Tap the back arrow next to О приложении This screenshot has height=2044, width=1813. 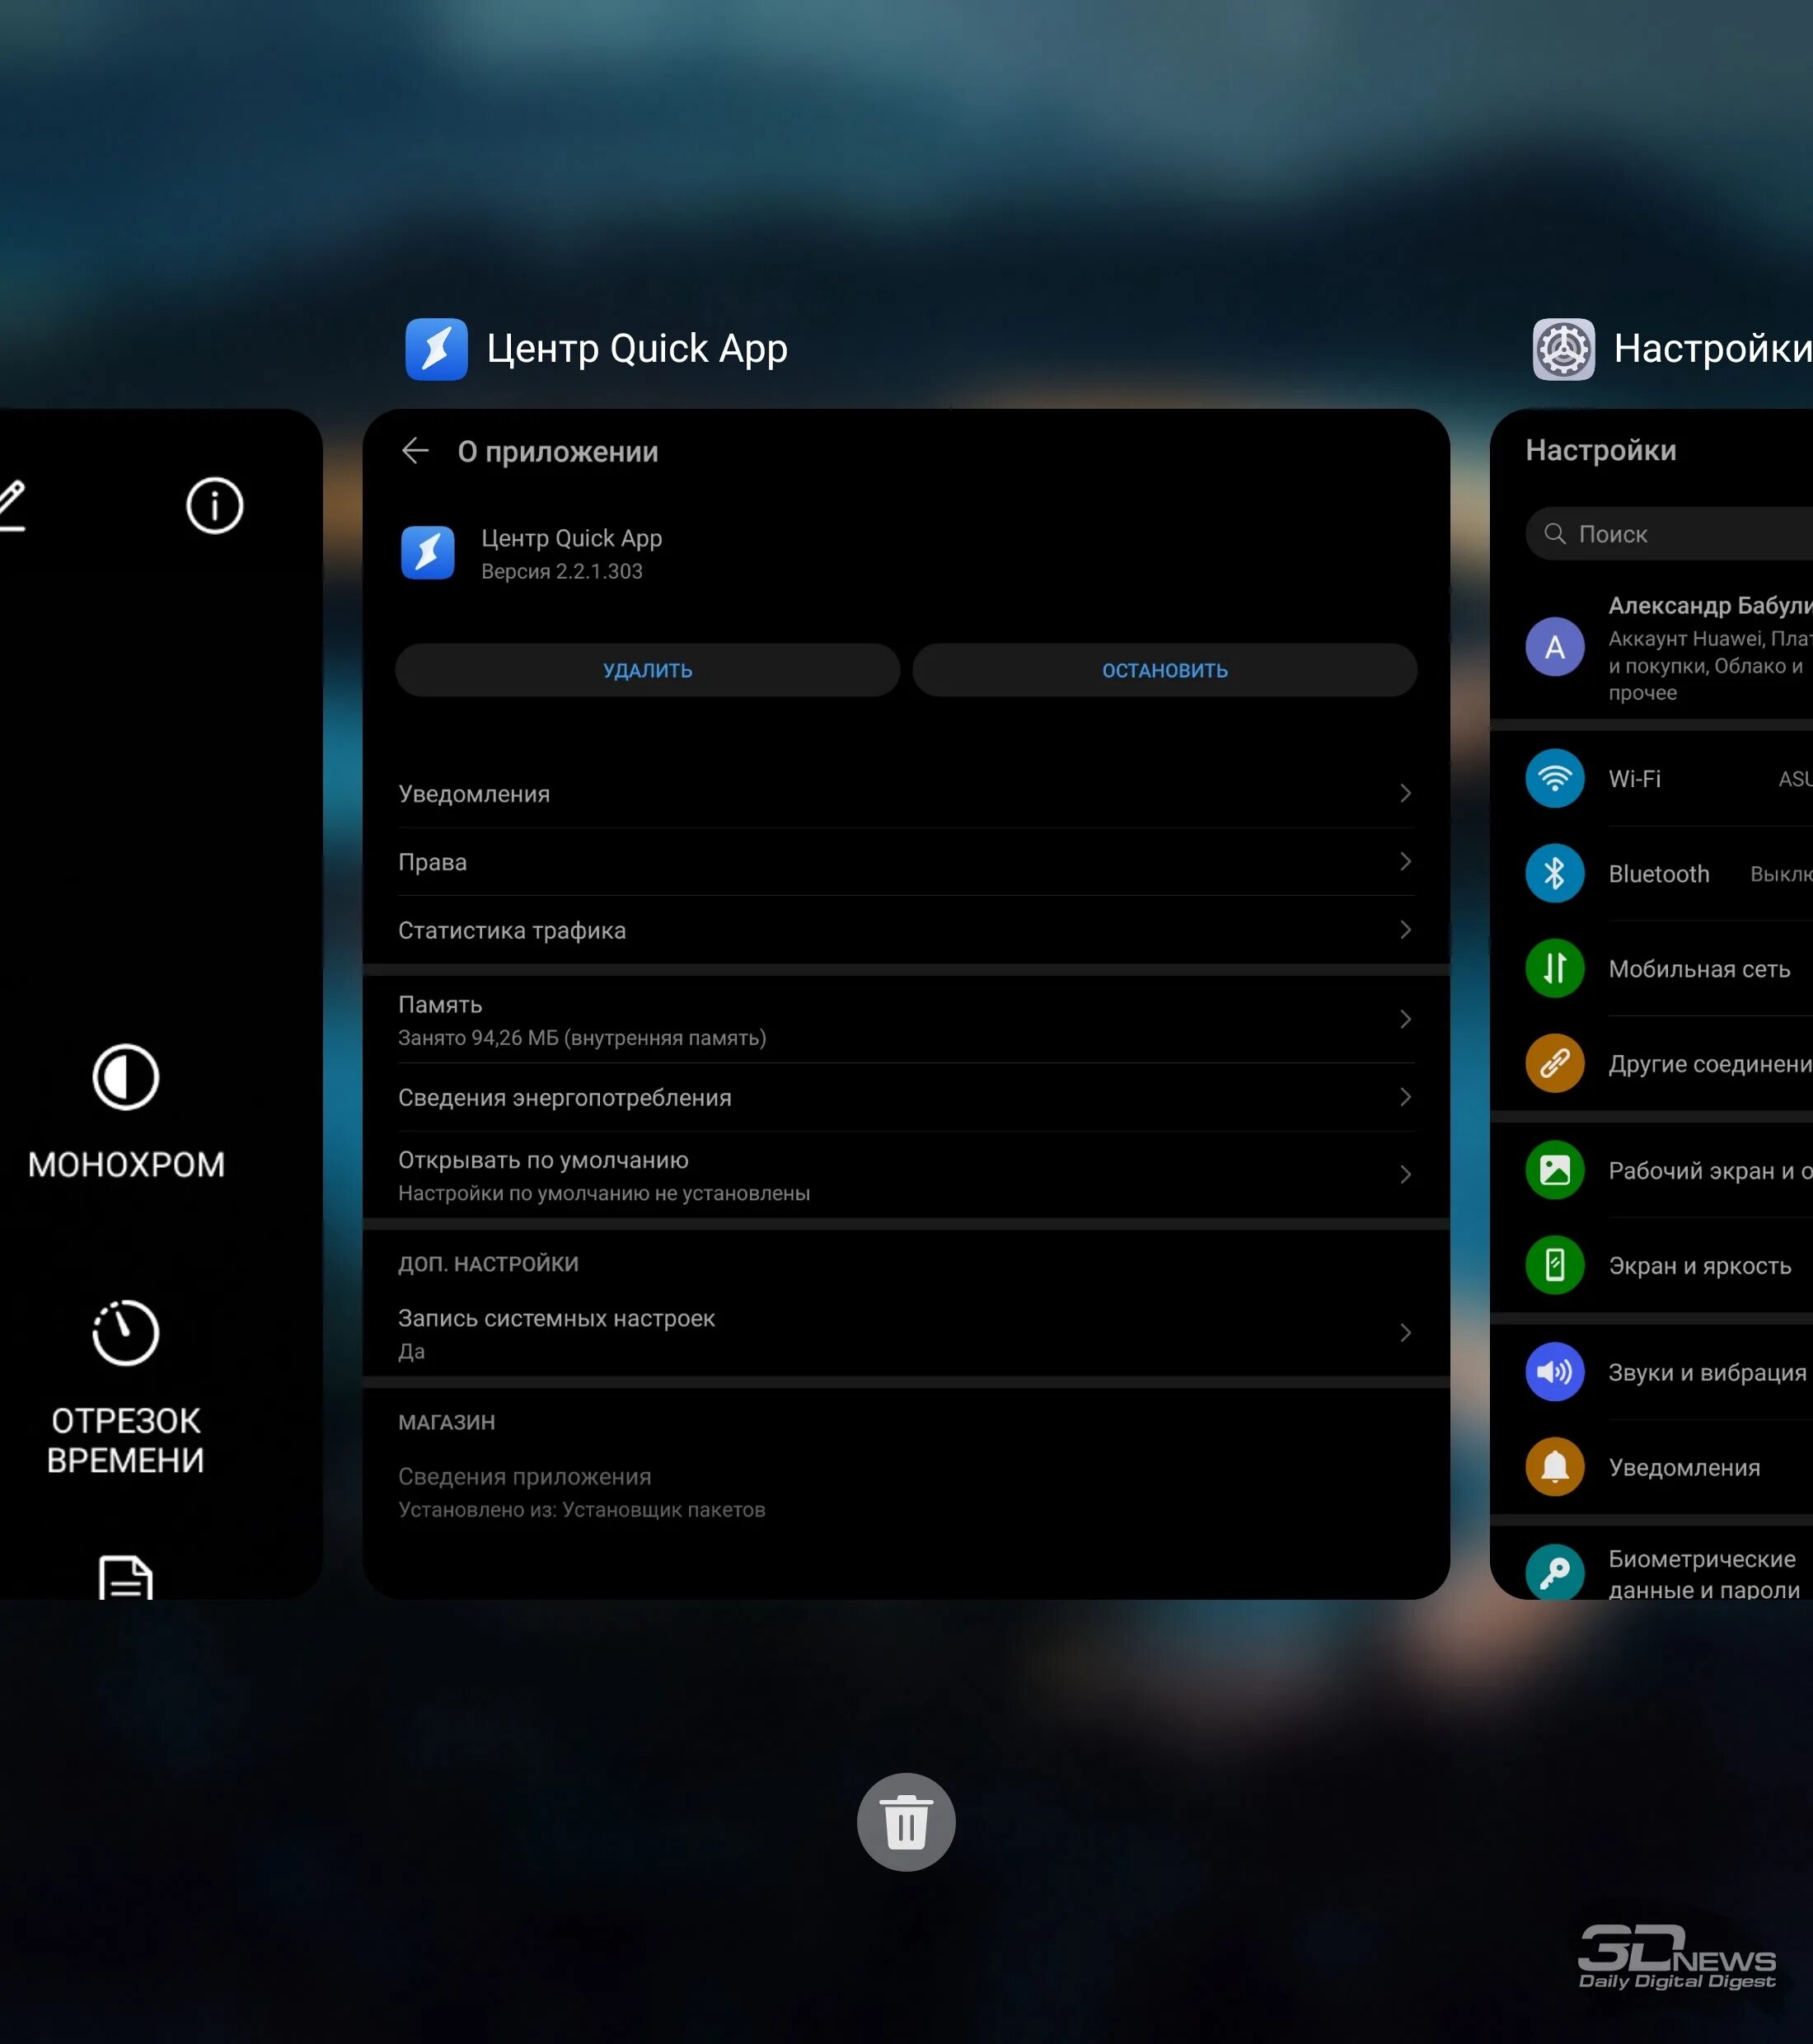pyautogui.click(x=415, y=451)
